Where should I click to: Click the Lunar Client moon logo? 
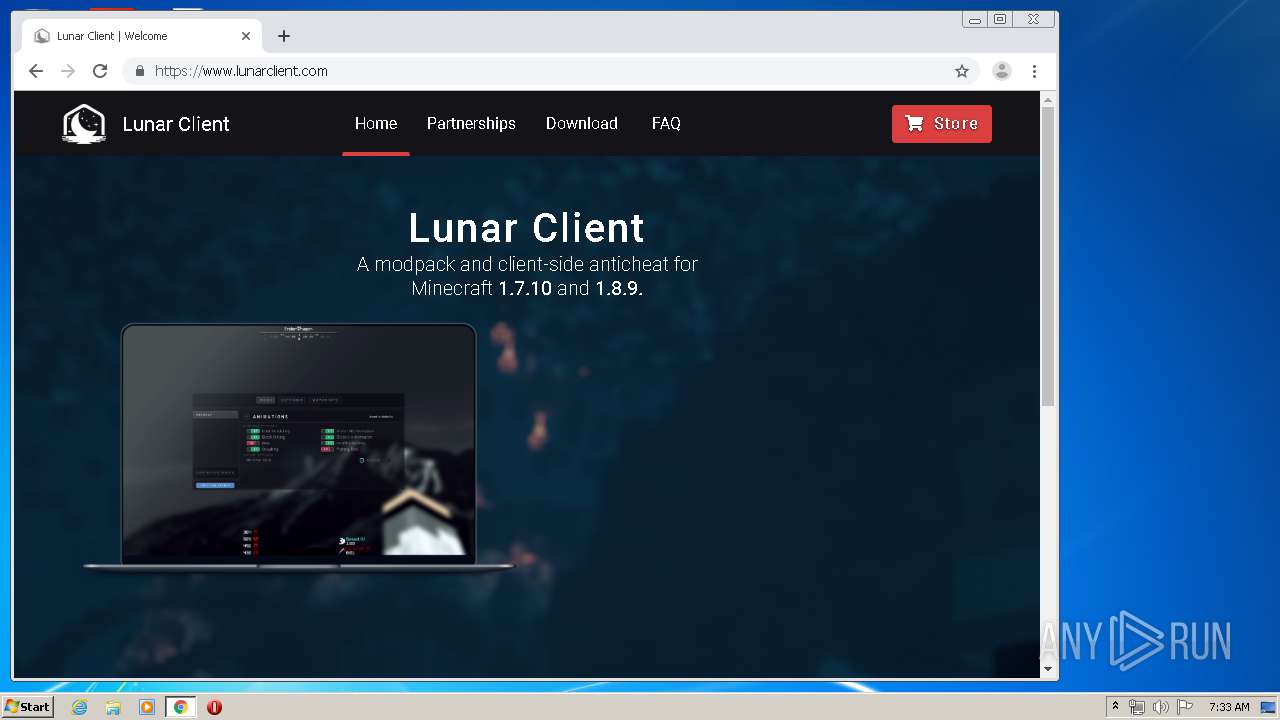(x=84, y=124)
